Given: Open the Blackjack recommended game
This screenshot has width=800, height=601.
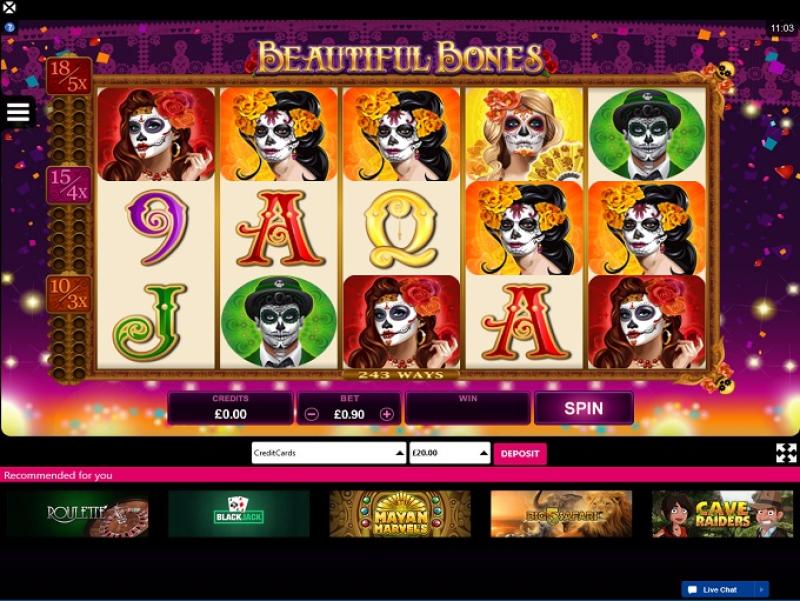Looking at the screenshot, I should (x=239, y=513).
